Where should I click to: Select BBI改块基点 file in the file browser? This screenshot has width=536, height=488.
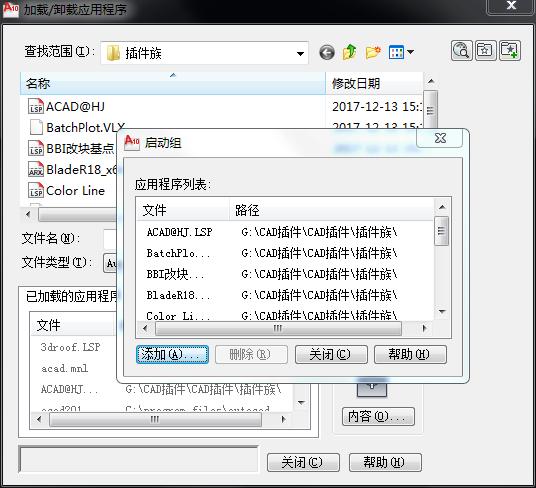(x=72, y=148)
